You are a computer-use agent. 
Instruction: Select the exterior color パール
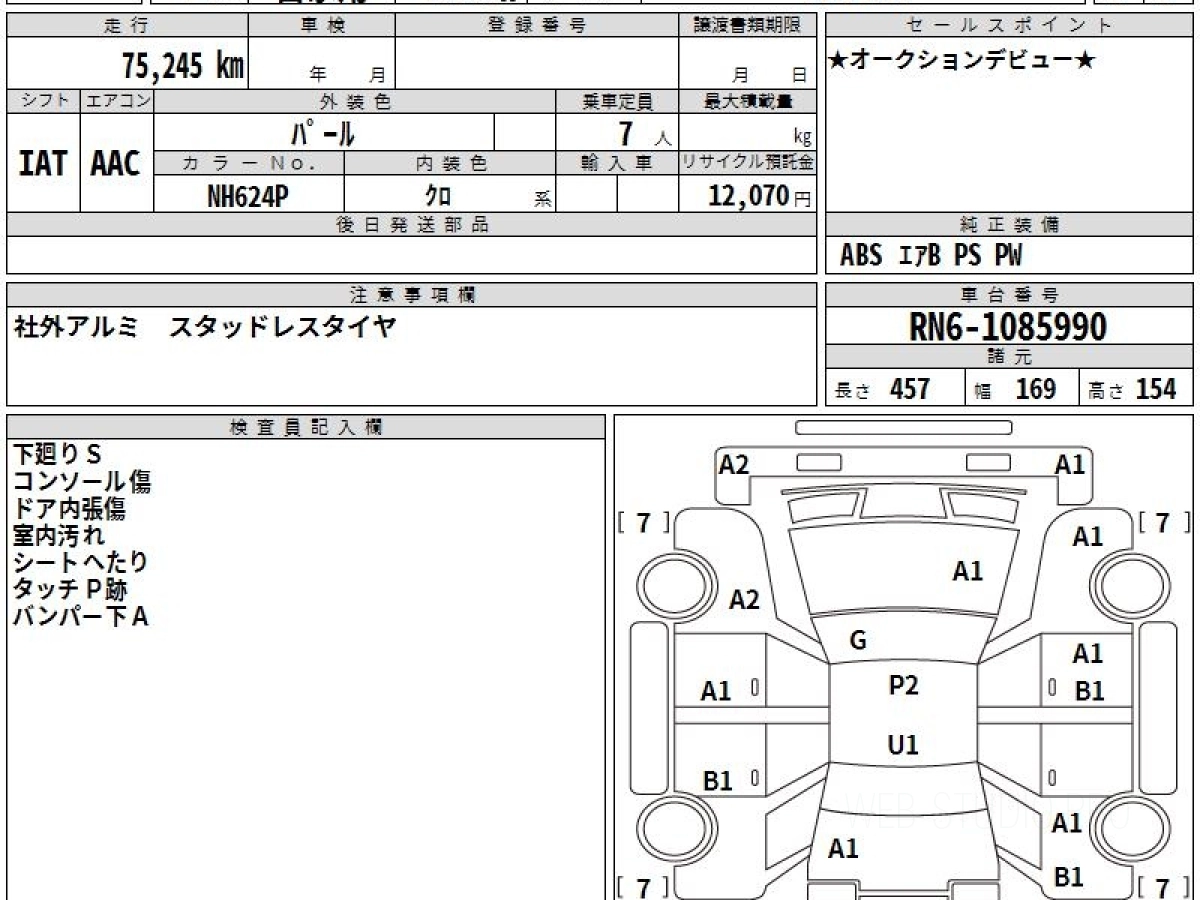click(323, 132)
